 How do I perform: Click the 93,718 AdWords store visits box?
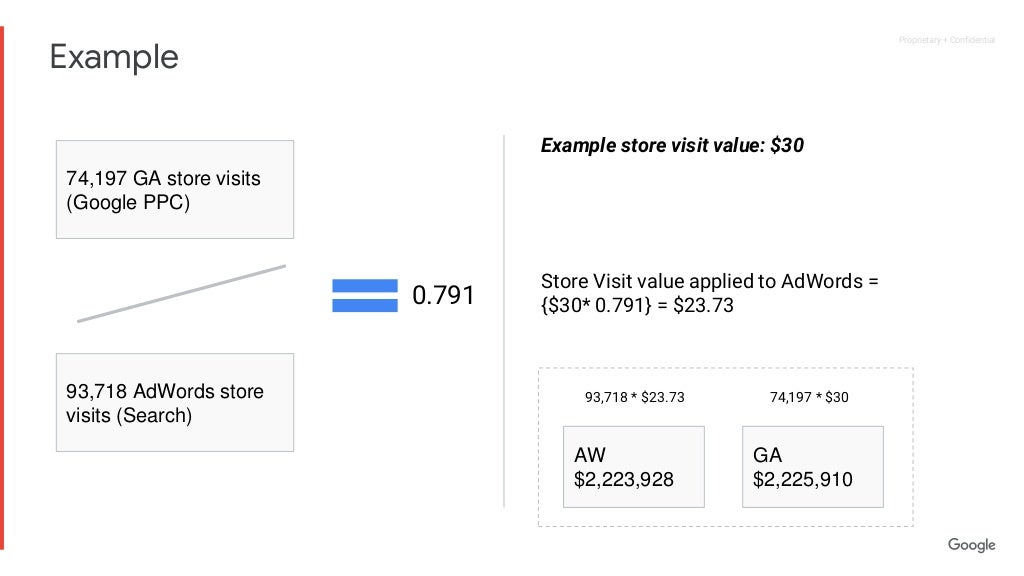click(175, 402)
